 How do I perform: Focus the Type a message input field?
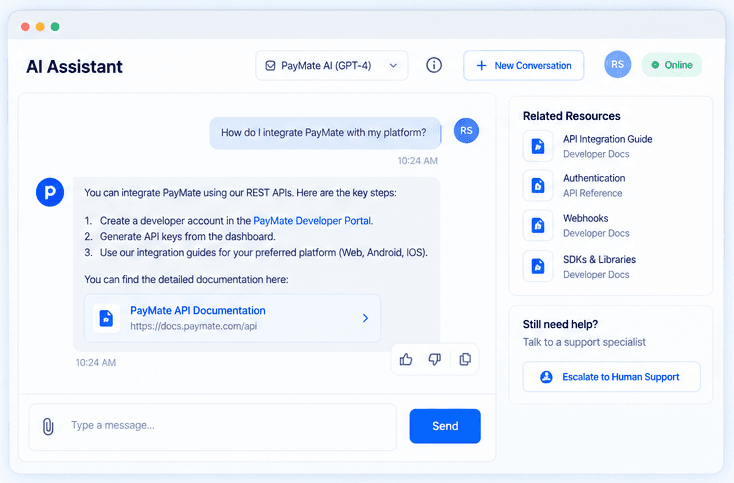click(213, 427)
